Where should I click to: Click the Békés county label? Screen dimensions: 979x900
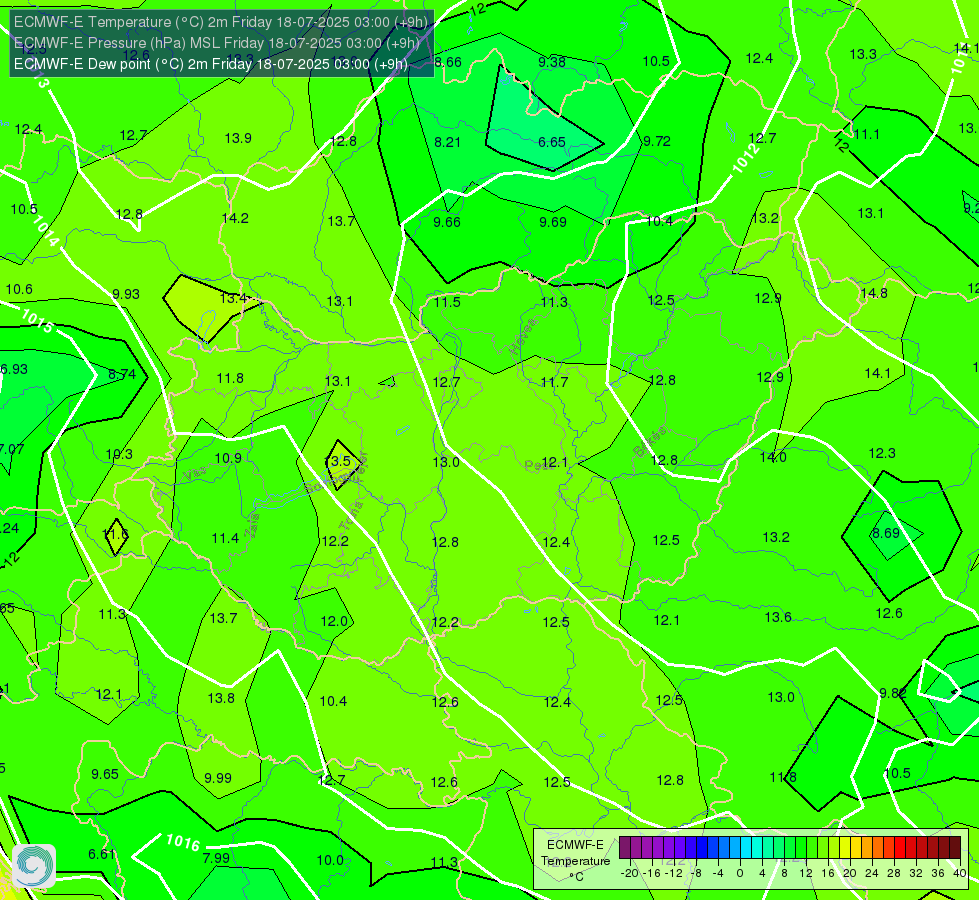tap(650, 442)
